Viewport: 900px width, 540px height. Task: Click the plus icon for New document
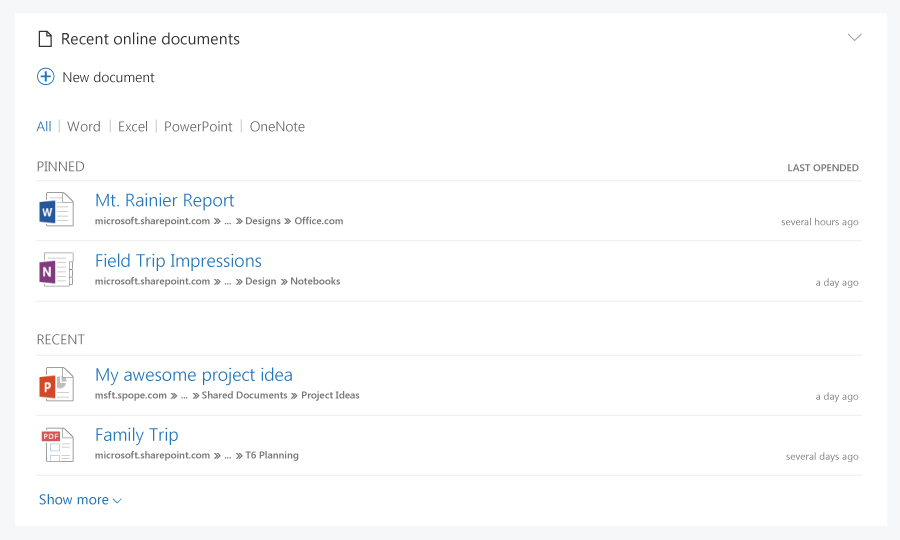pos(45,77)
